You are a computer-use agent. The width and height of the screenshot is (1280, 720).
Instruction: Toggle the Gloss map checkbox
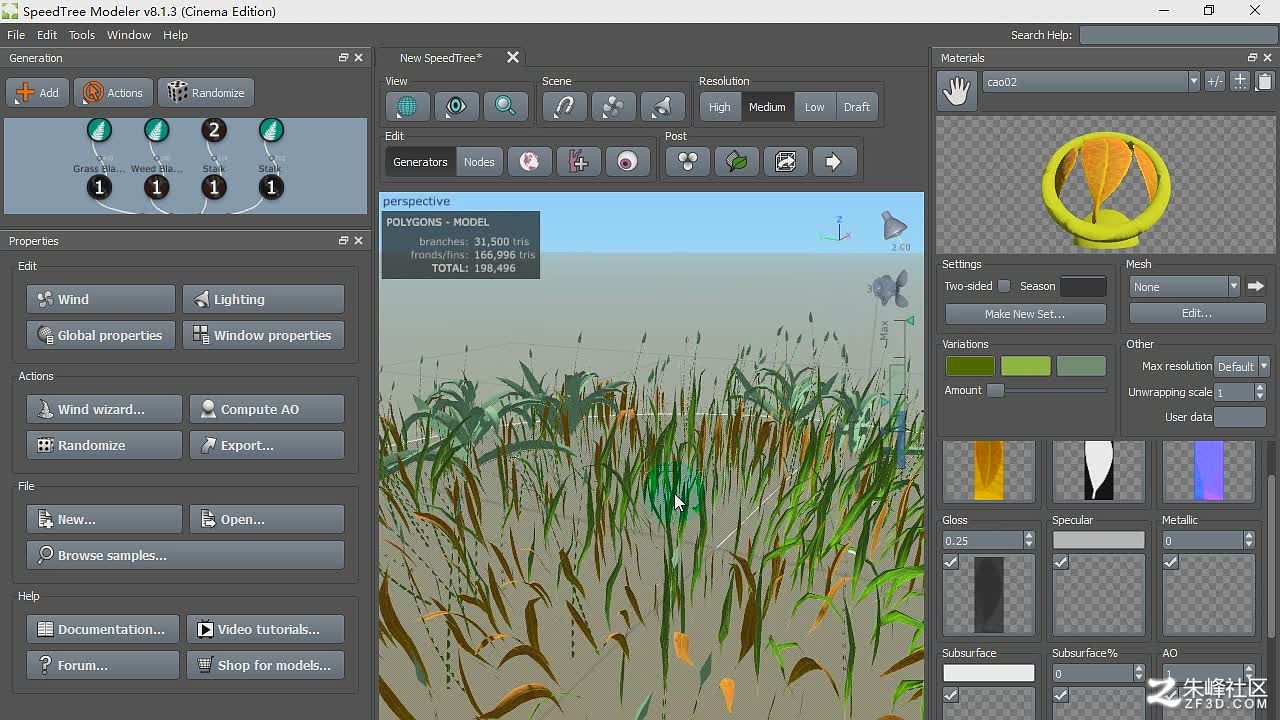951,562
